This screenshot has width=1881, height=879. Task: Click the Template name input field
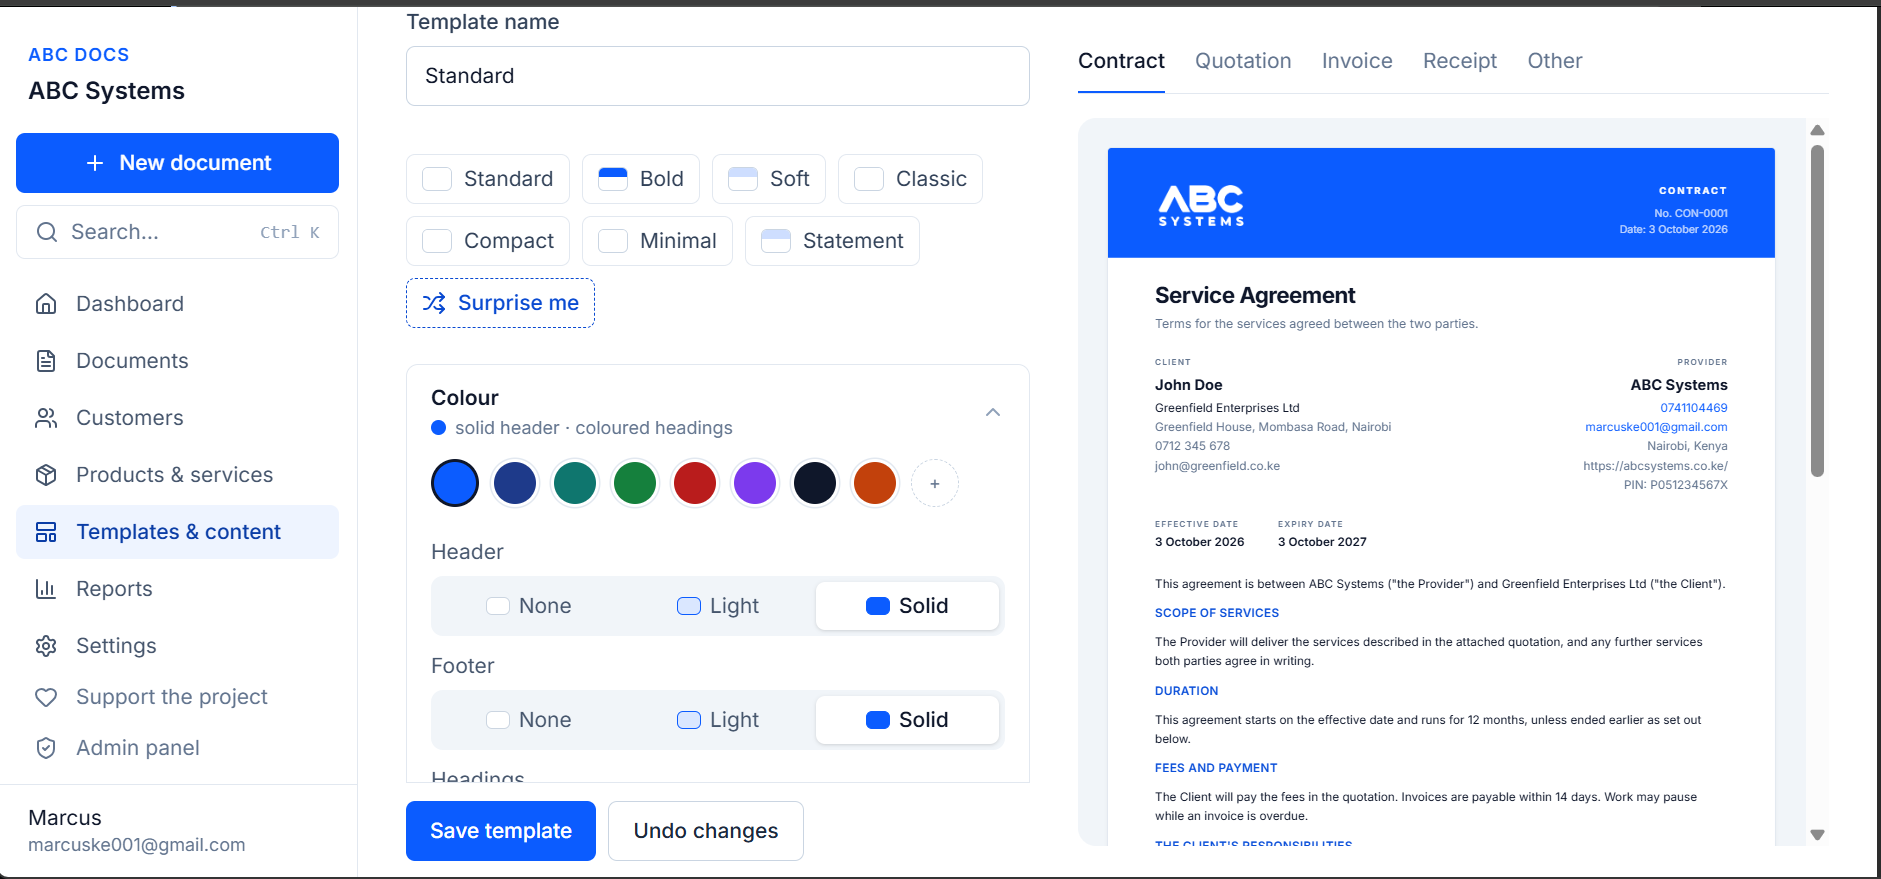718,76
